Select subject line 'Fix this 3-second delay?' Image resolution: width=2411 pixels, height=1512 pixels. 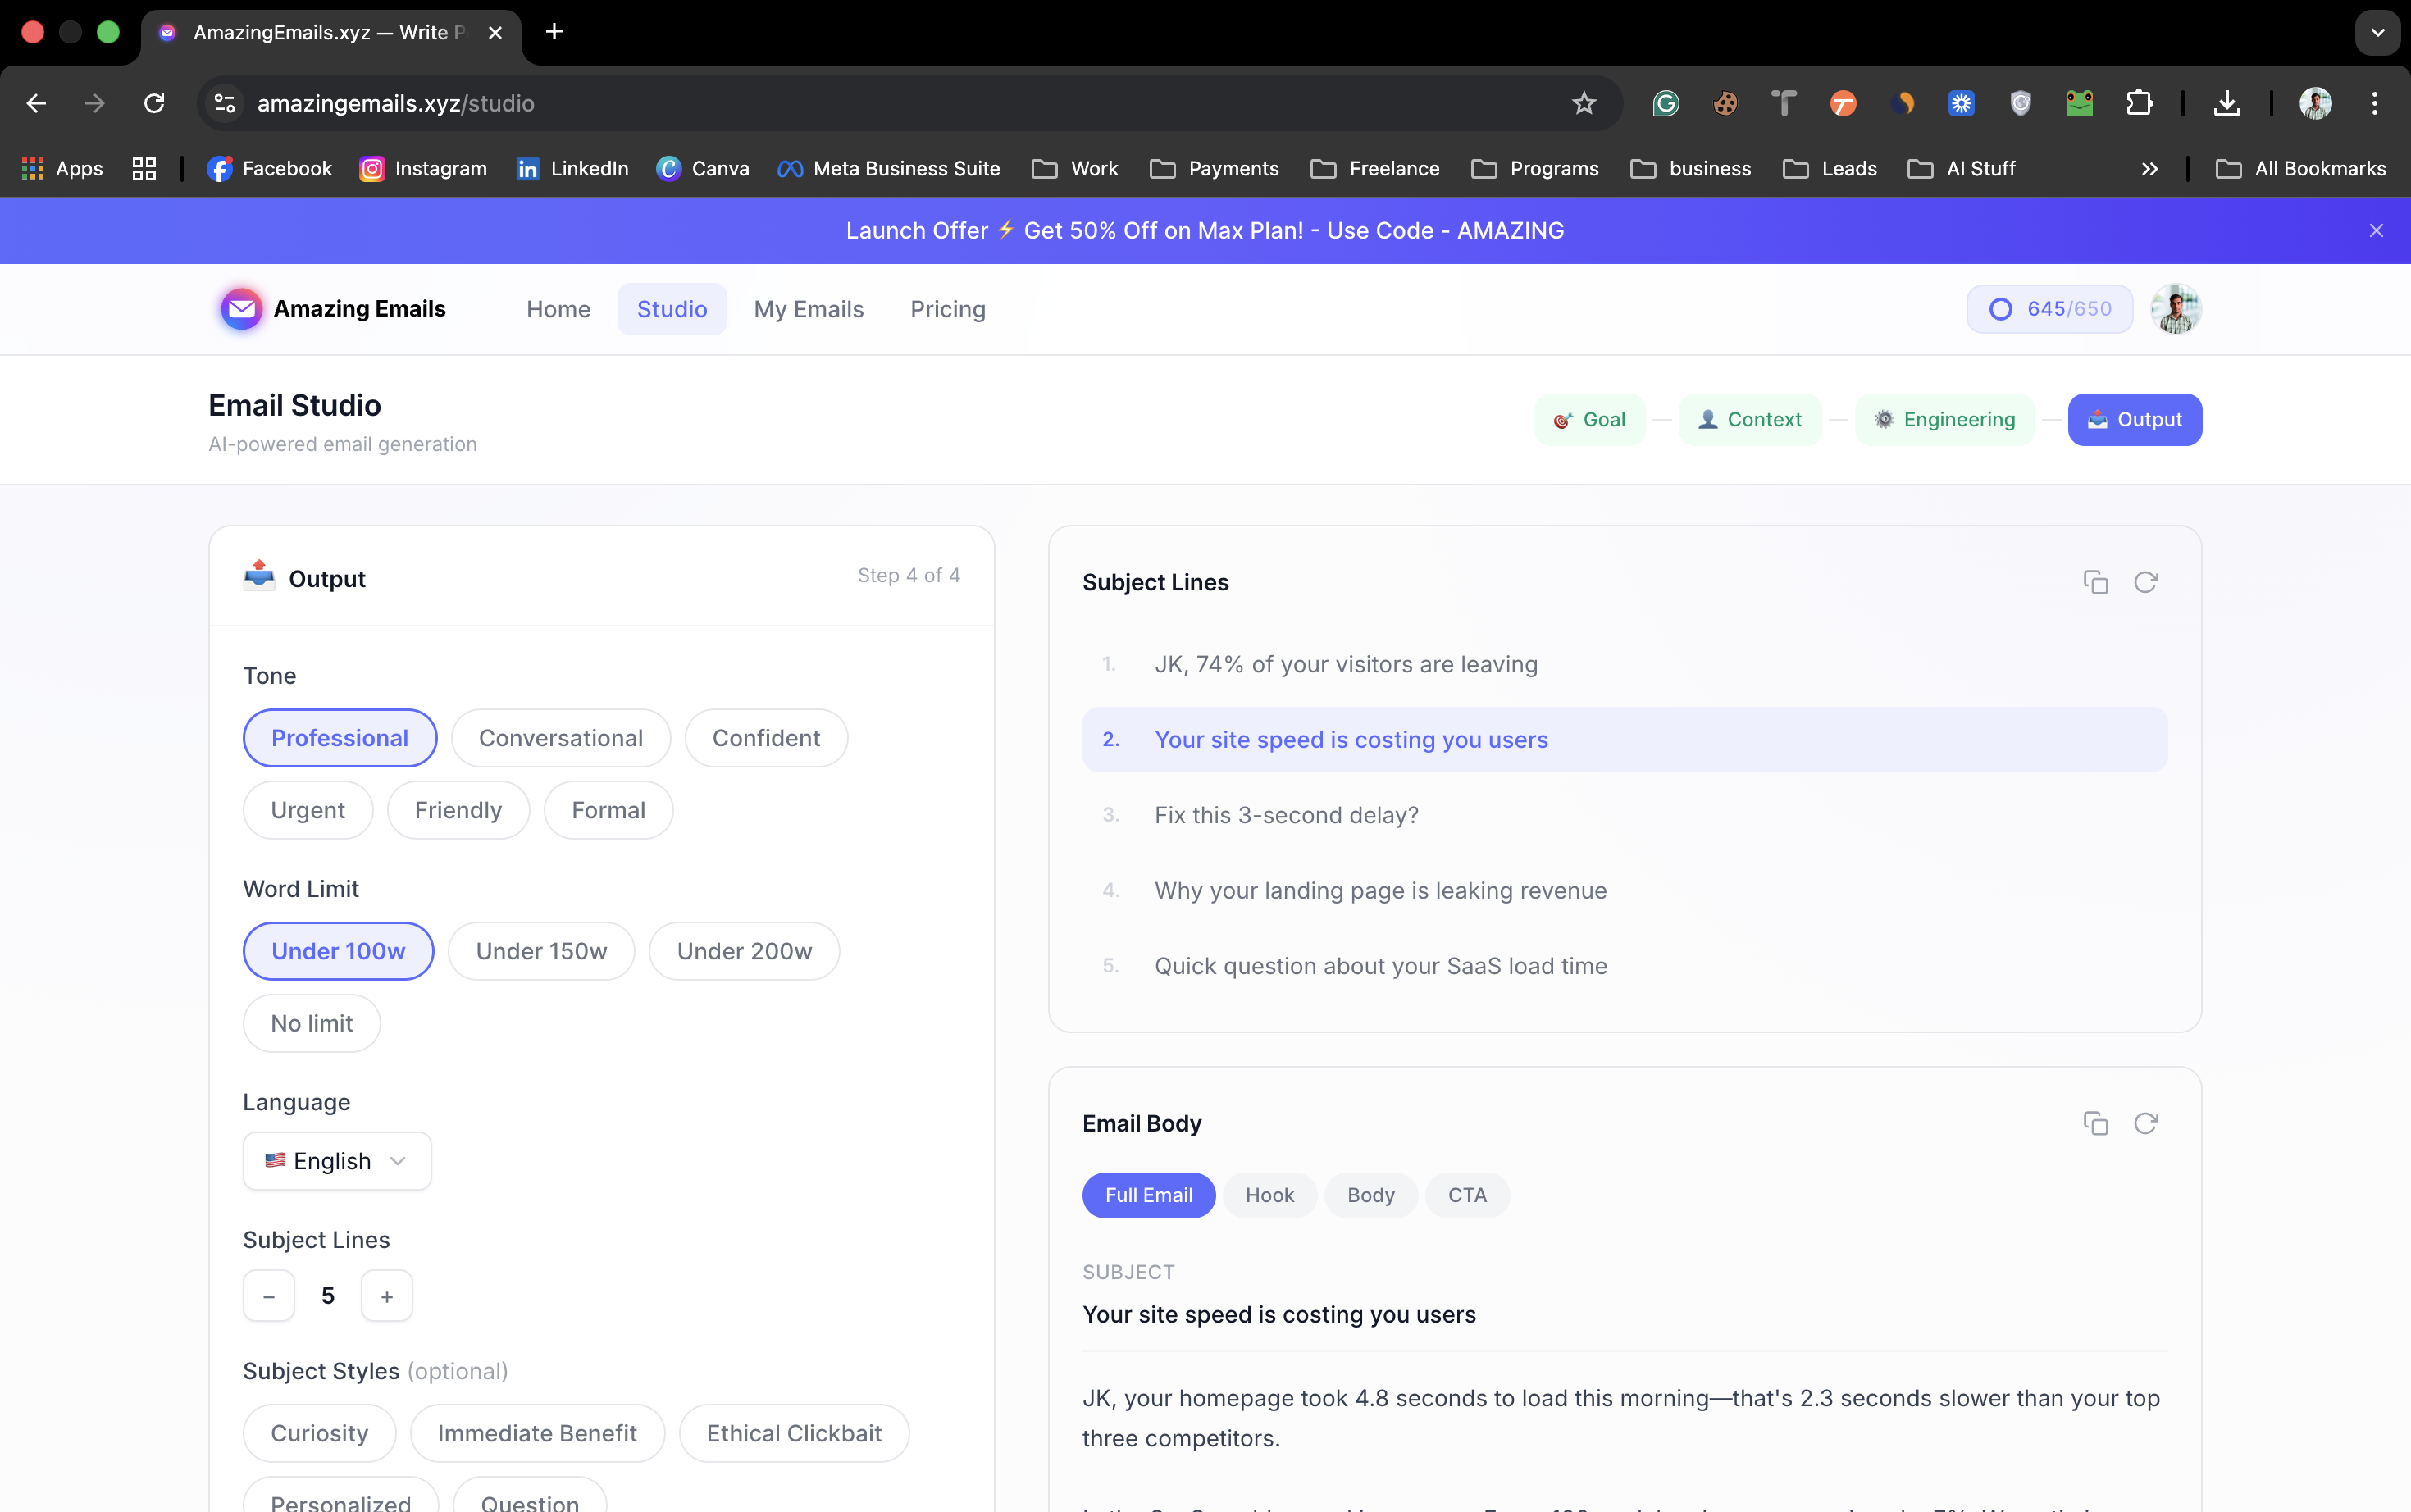pyautogui.click(x=1286, y=815)
